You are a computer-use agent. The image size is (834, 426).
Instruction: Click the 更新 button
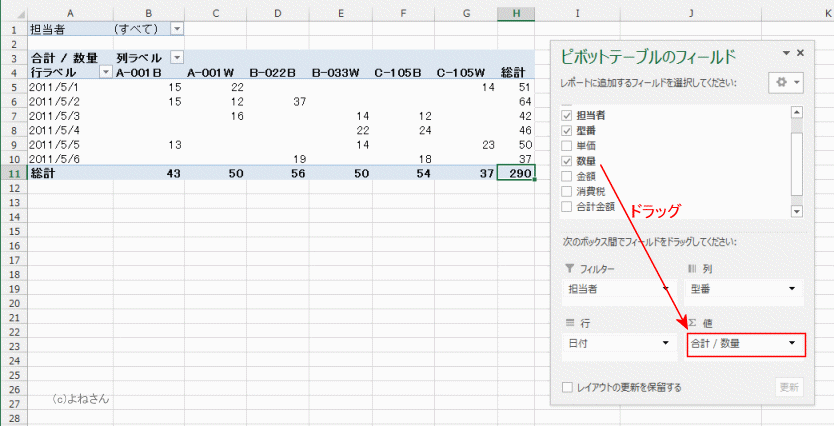[790, 387]
